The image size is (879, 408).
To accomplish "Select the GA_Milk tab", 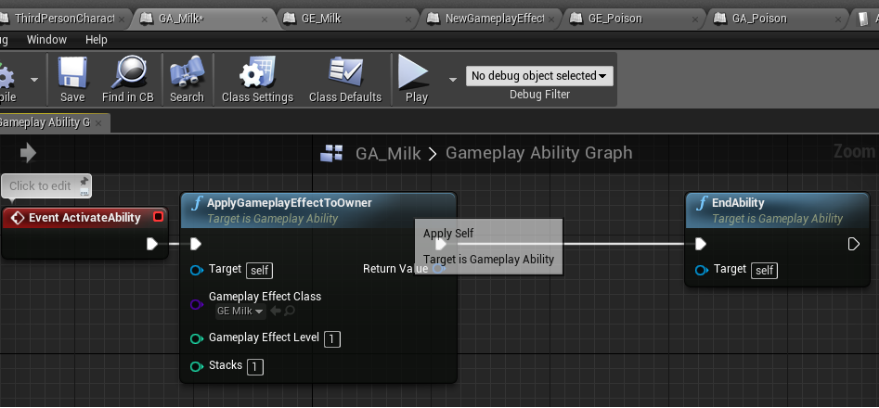I will tap(181, 18).
